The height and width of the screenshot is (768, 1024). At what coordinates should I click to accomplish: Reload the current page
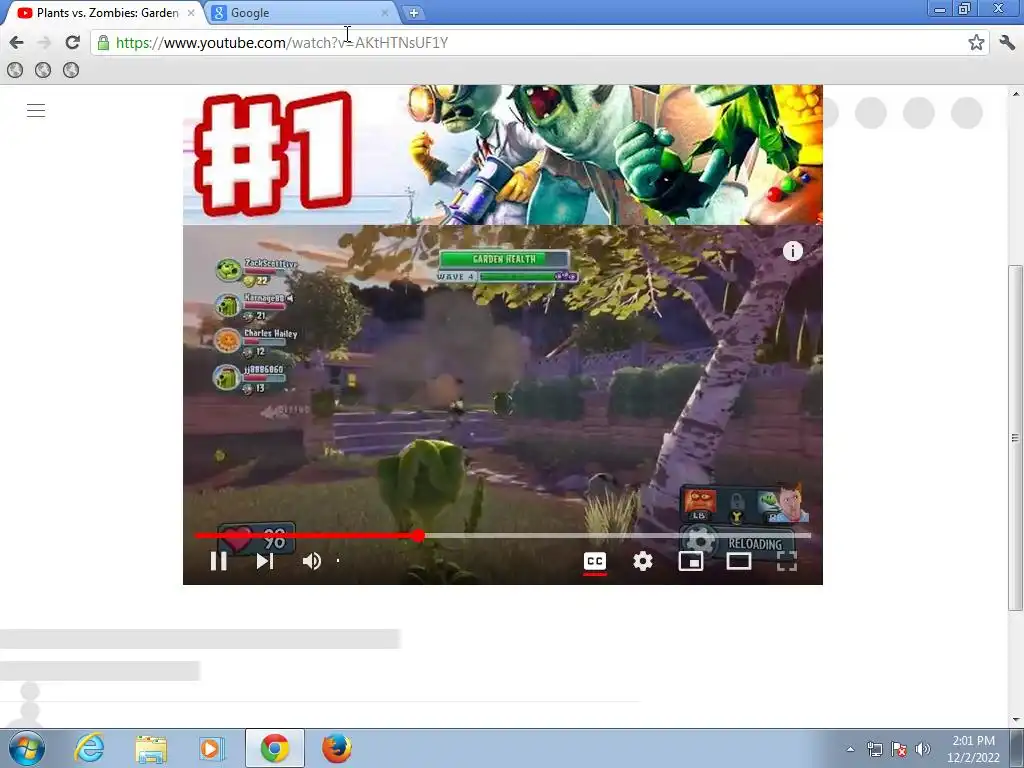(72, 42)
